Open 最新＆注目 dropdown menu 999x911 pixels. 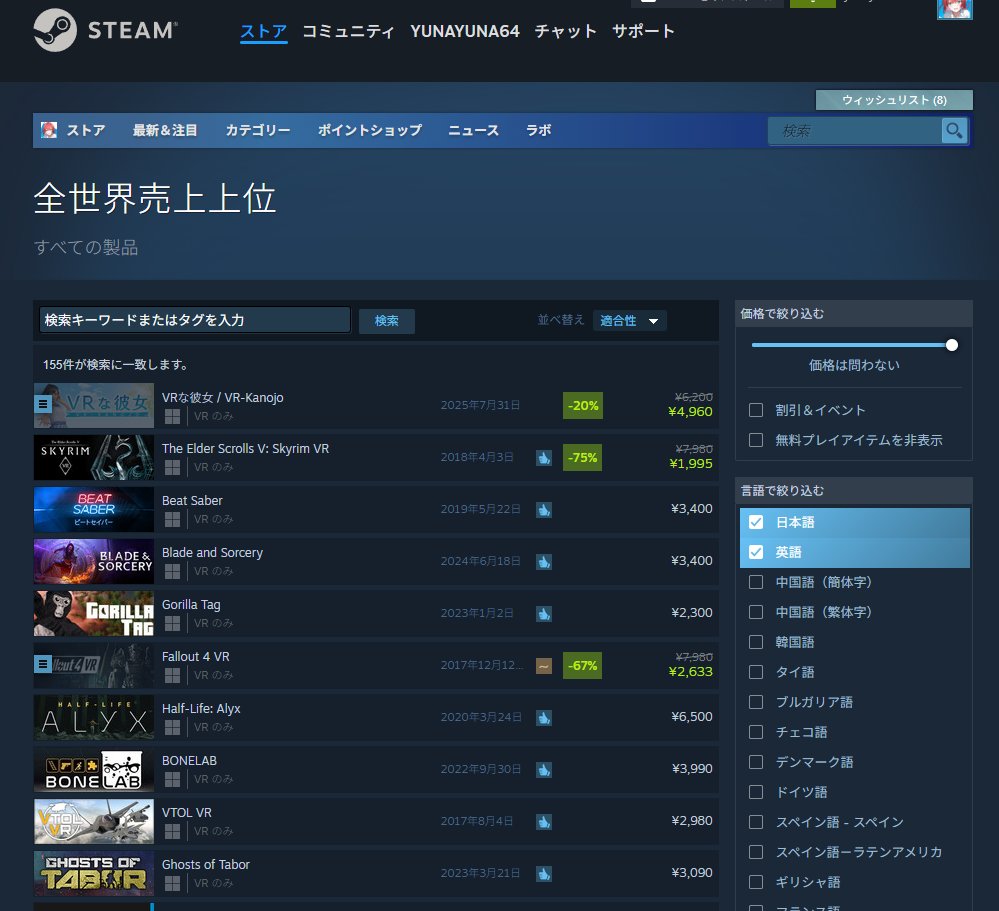(165, 131)
